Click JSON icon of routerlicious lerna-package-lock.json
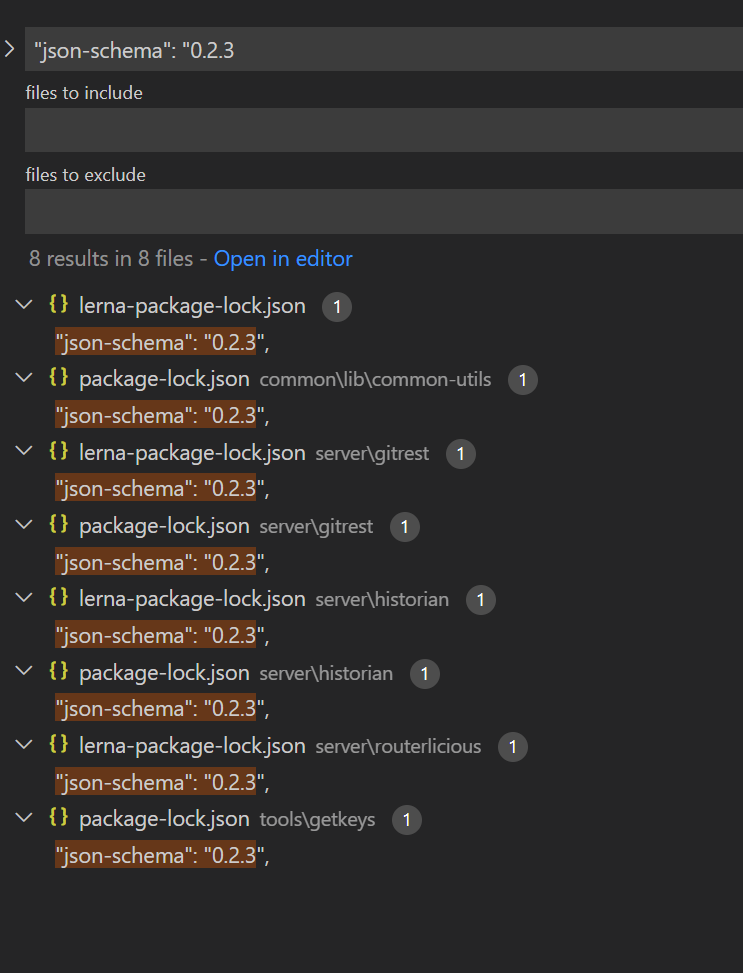 click(x=59, y=743)
